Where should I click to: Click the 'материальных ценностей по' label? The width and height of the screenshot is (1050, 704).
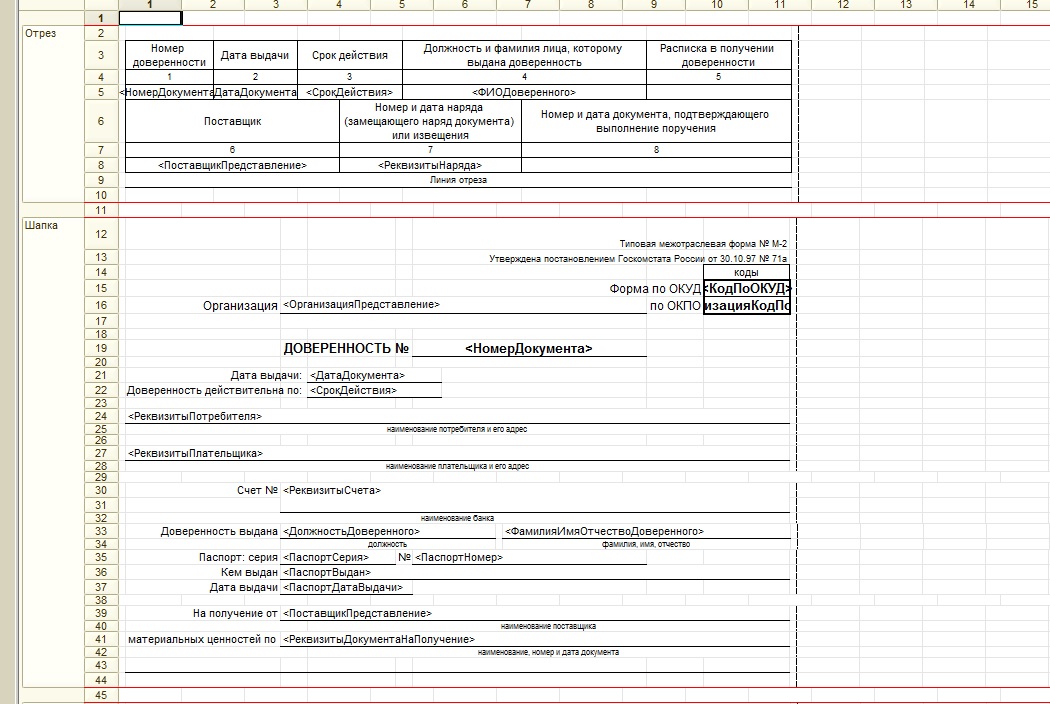202,640
